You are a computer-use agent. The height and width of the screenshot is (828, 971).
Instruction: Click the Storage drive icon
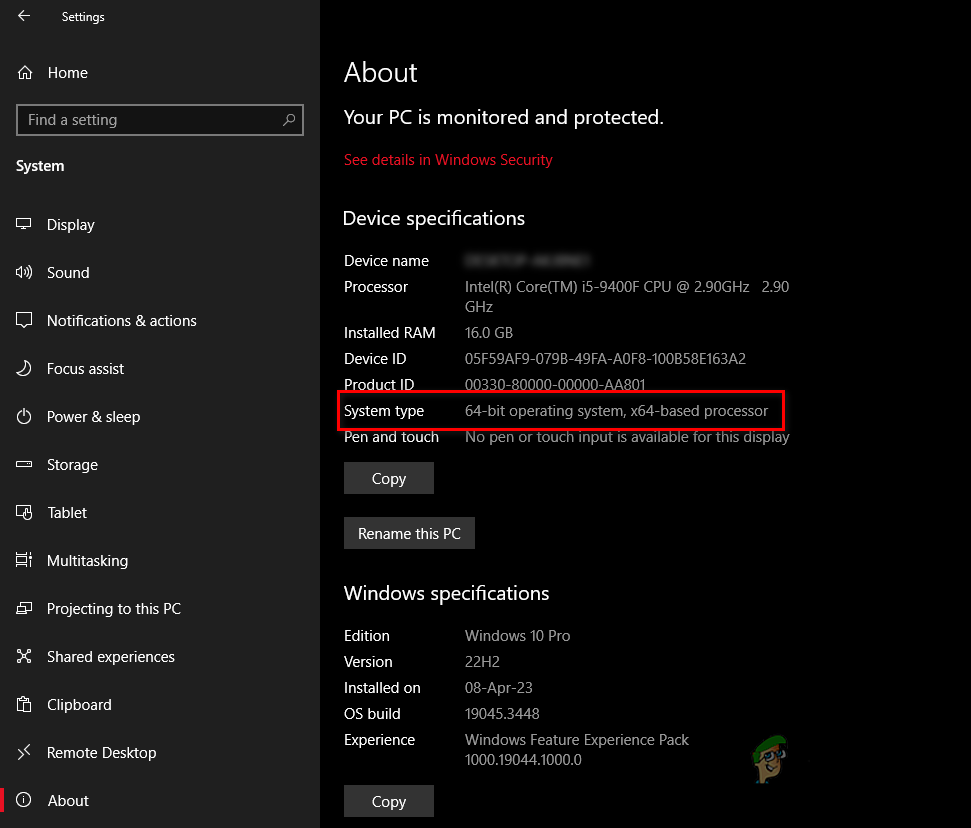pos(25,465)
